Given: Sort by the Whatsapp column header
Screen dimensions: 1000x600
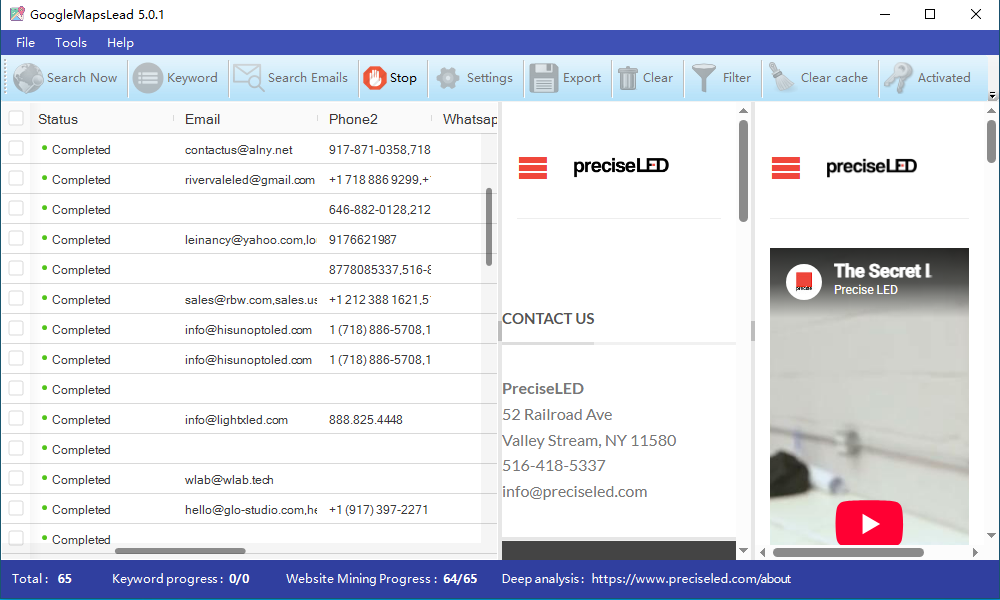Looking at the screenshot, I should [x=470, y=119].
